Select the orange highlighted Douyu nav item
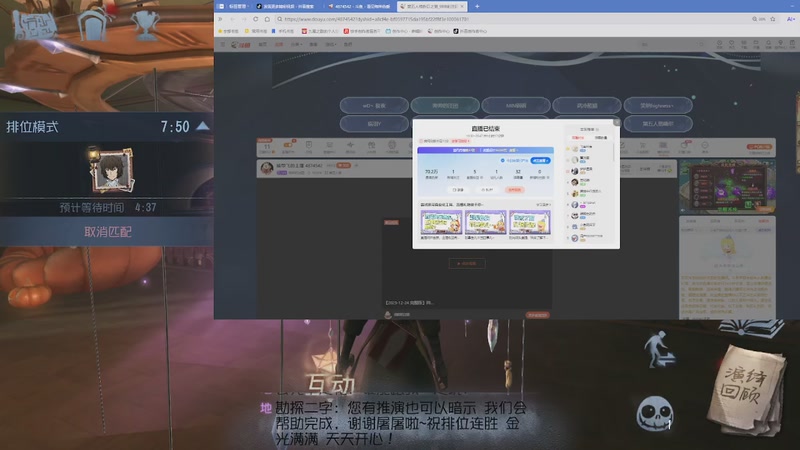Screen dimensions: 800x450 [x=279, y=44]
